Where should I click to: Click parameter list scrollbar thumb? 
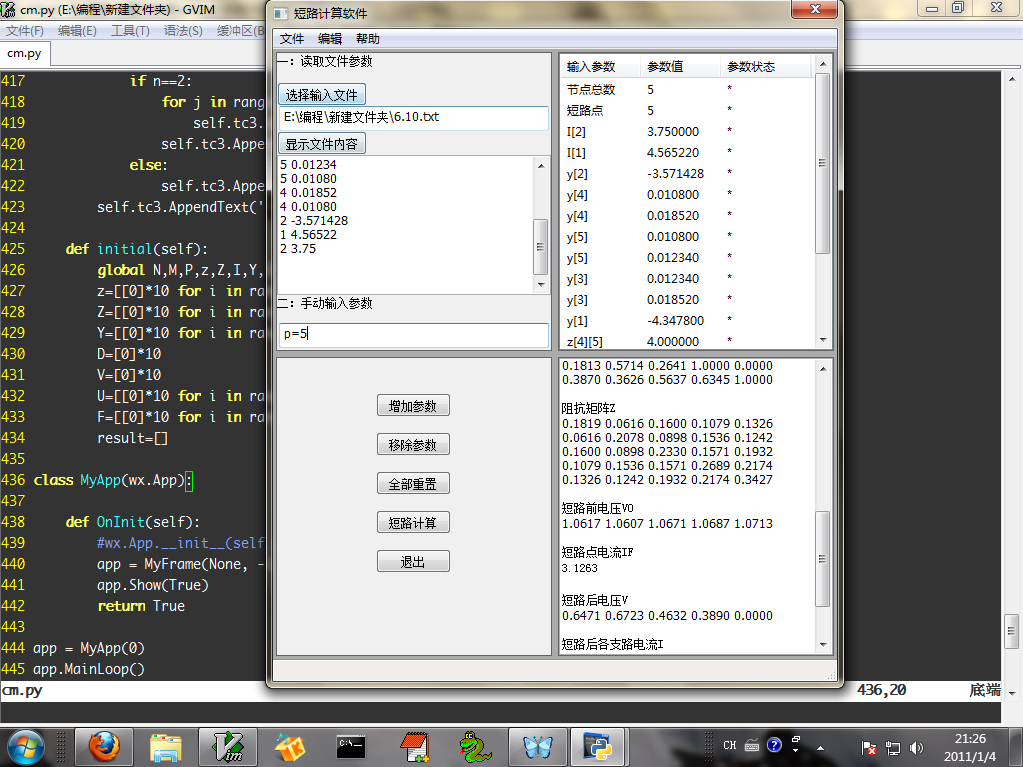[823, 163]
